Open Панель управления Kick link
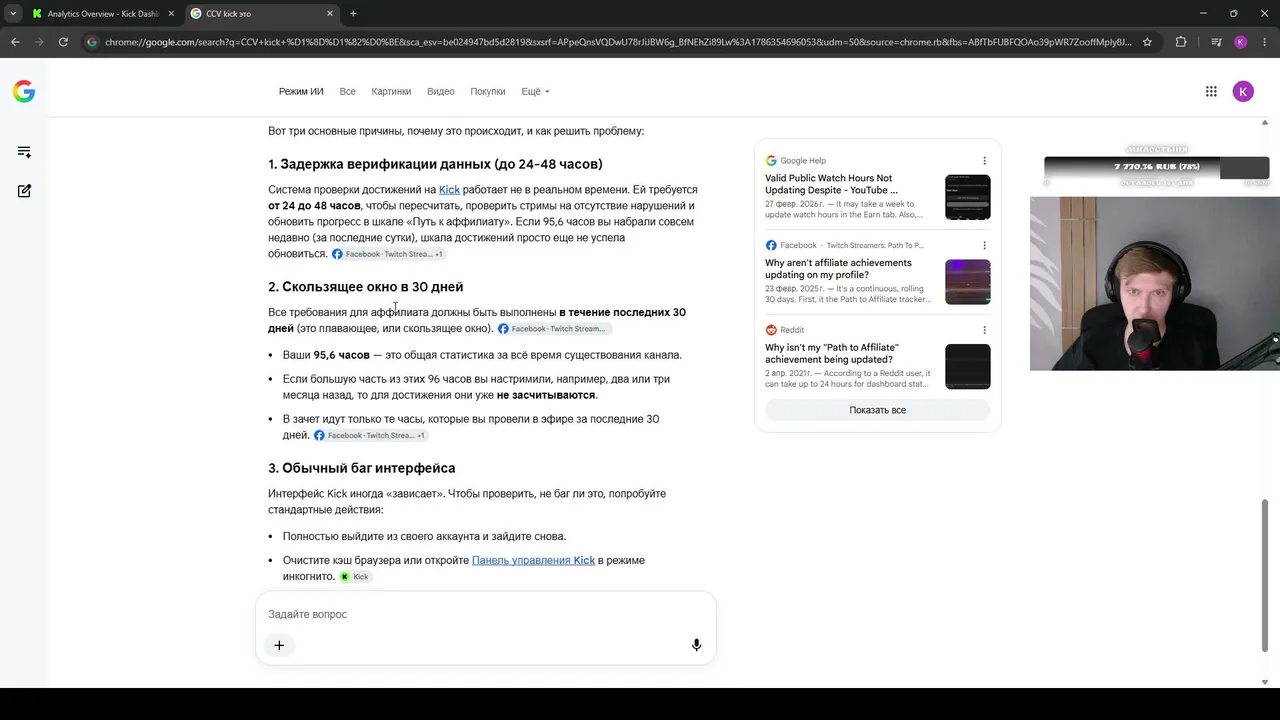The image size is (1280, 720). tap(533, 561)
